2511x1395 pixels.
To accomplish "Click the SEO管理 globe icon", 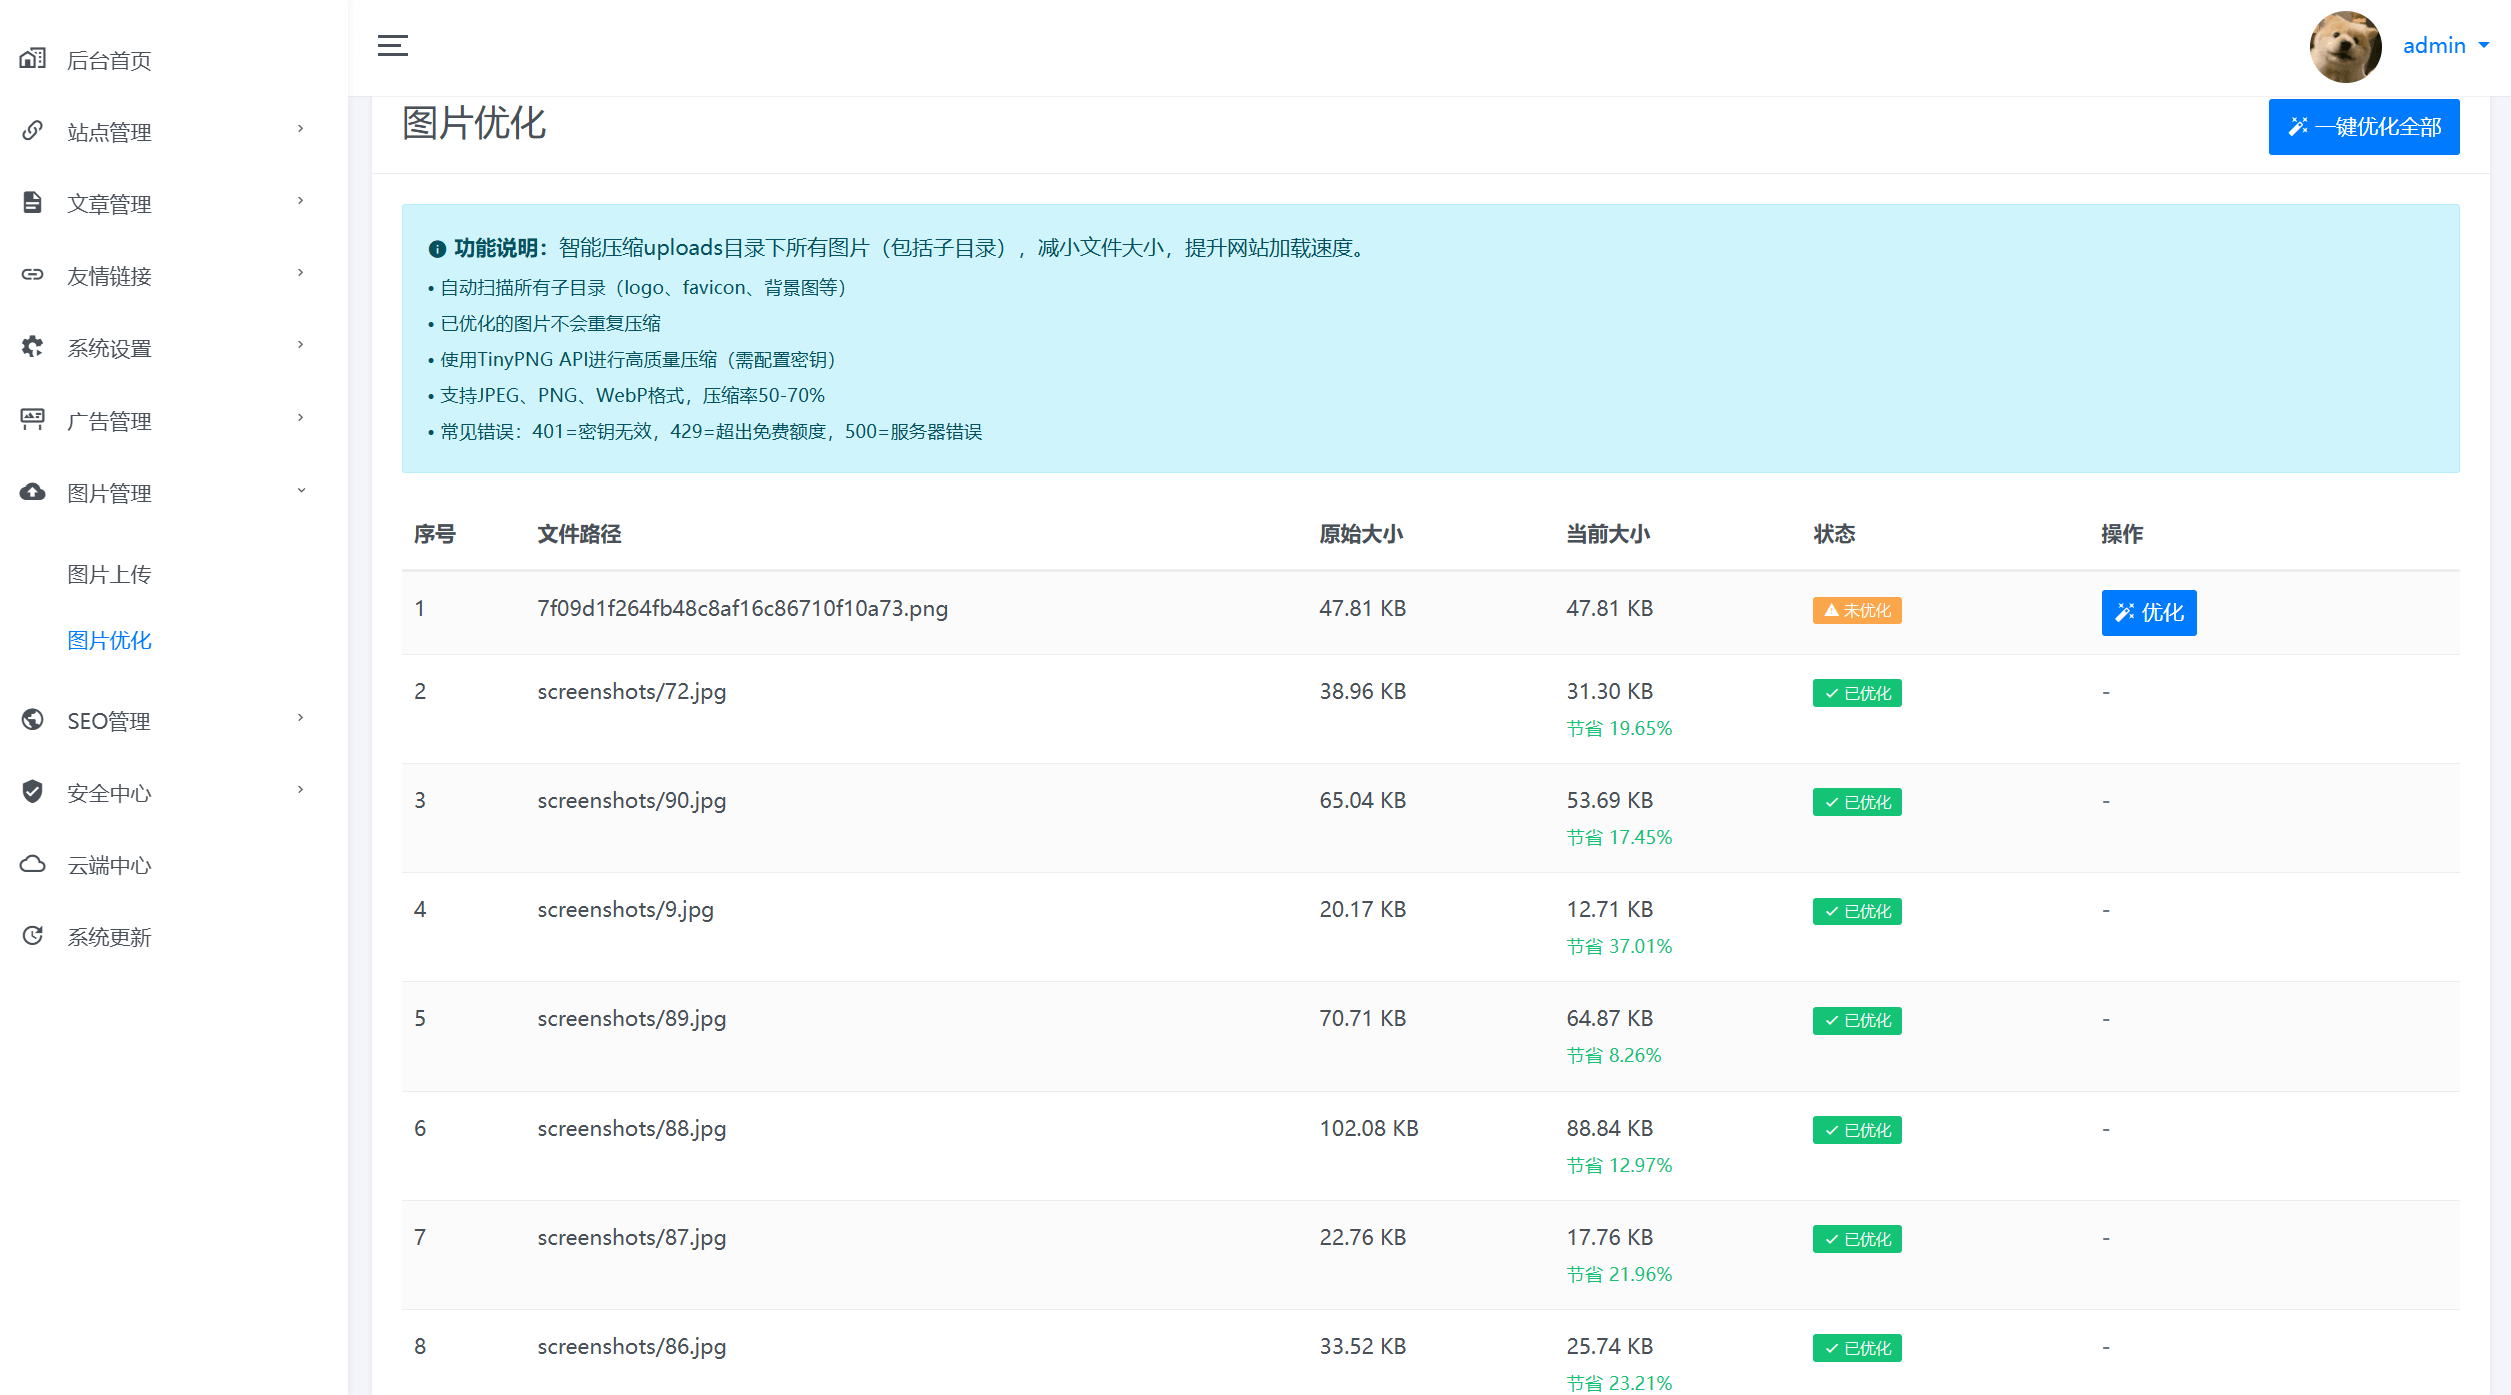I will coord(32,720).
